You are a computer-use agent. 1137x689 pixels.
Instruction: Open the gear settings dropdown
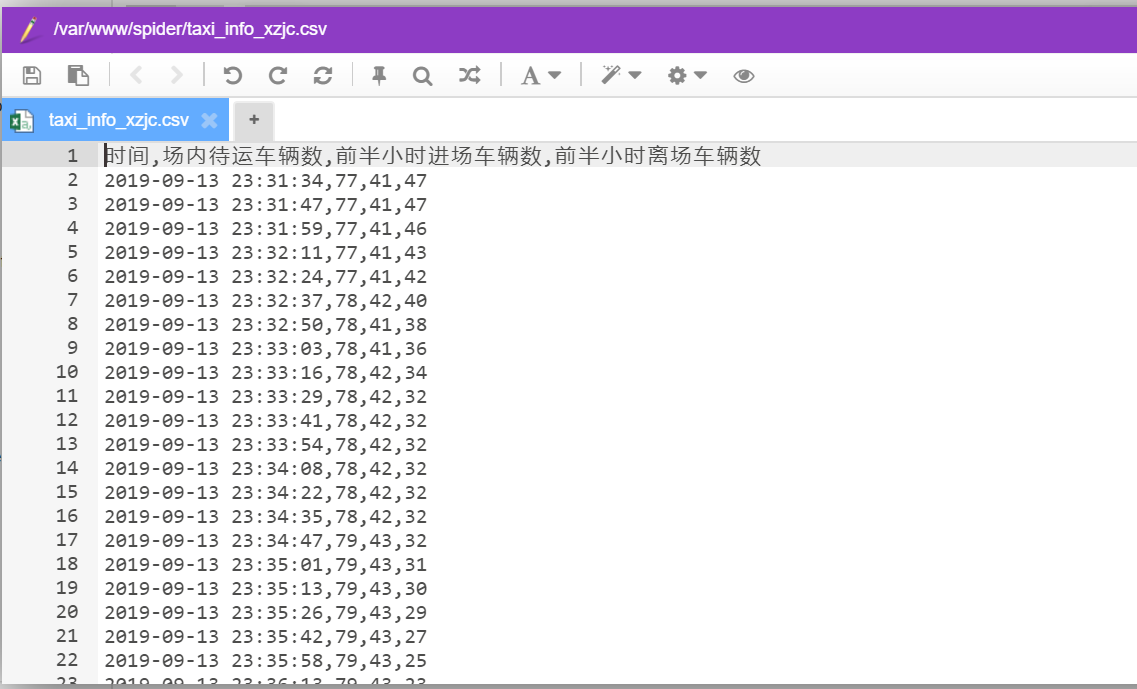(687, 75)
